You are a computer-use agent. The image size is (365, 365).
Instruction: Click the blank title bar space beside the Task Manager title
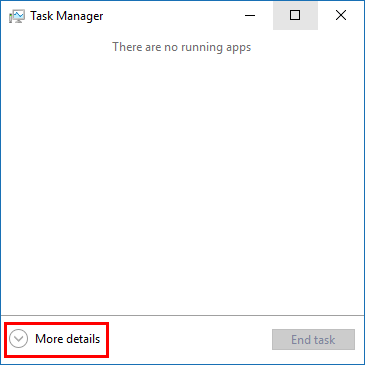click(167, 15)
